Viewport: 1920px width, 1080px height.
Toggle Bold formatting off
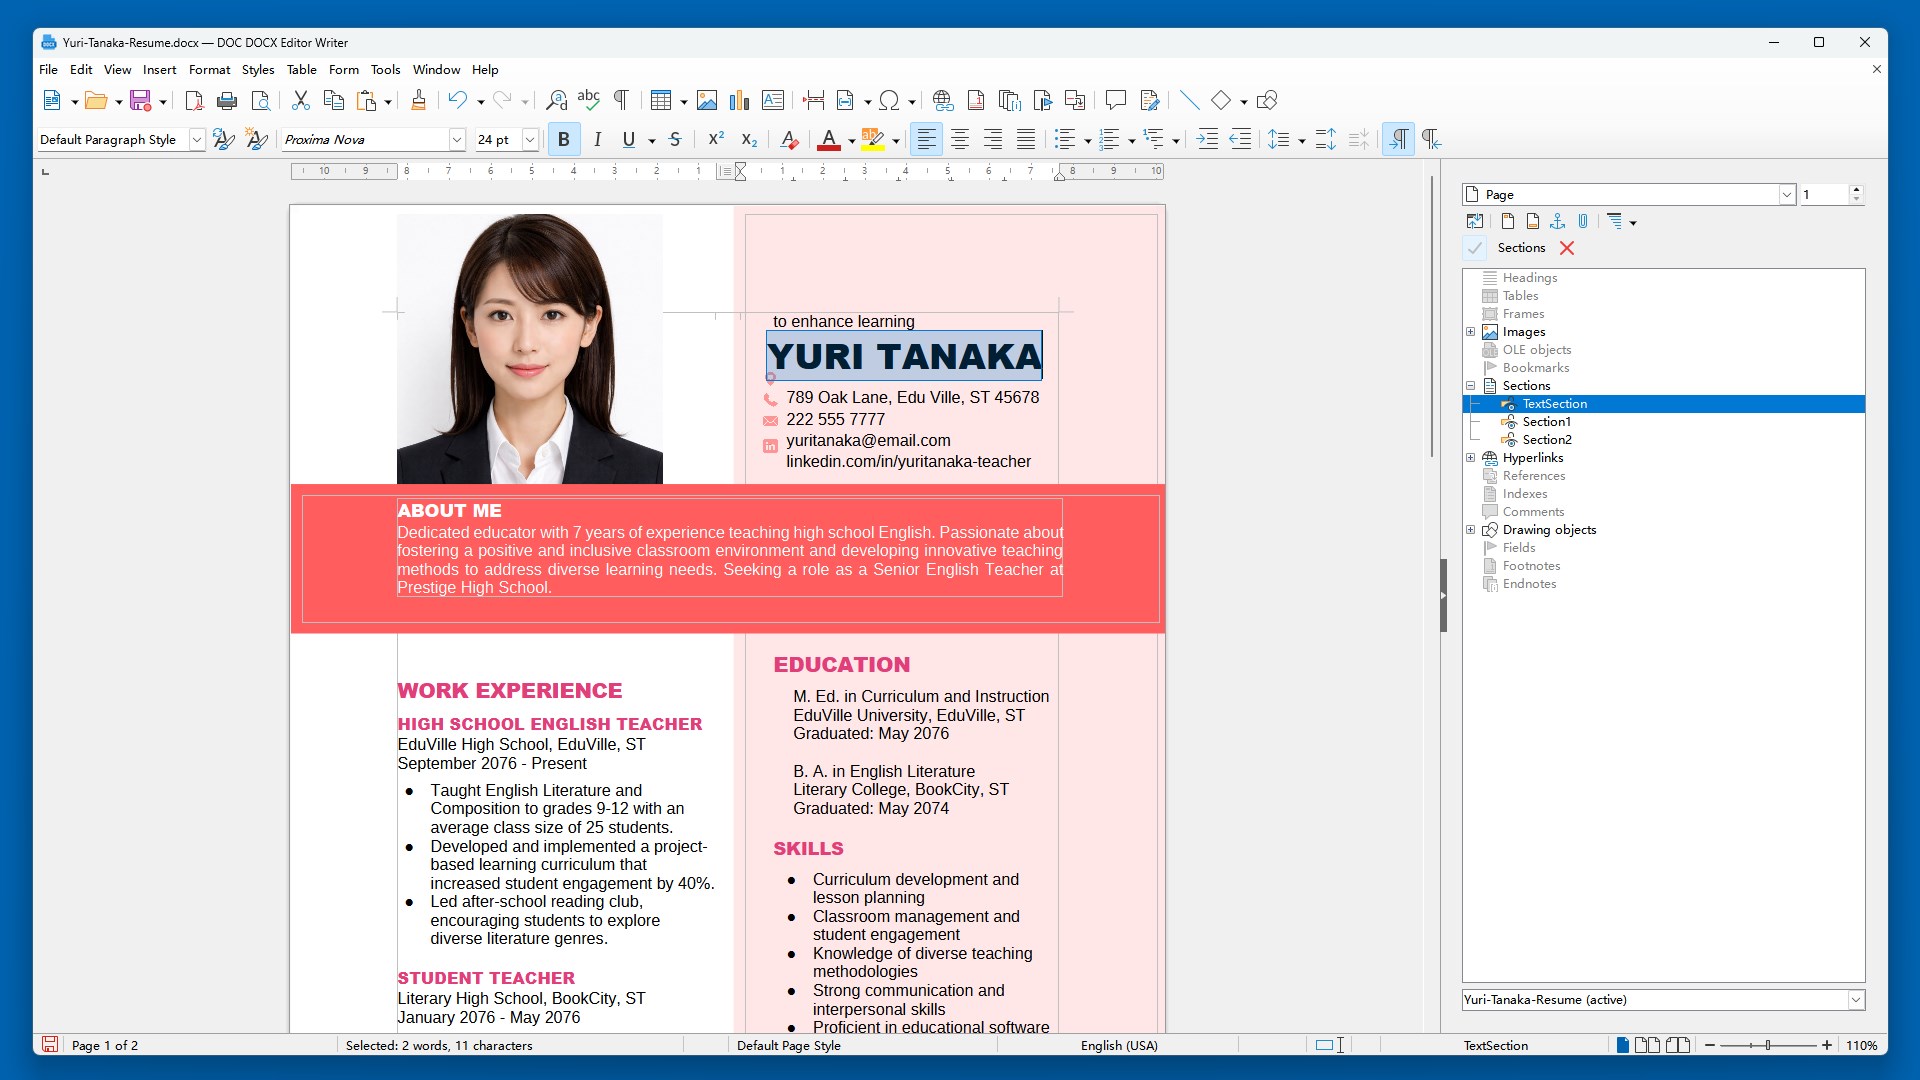[564, 140]
